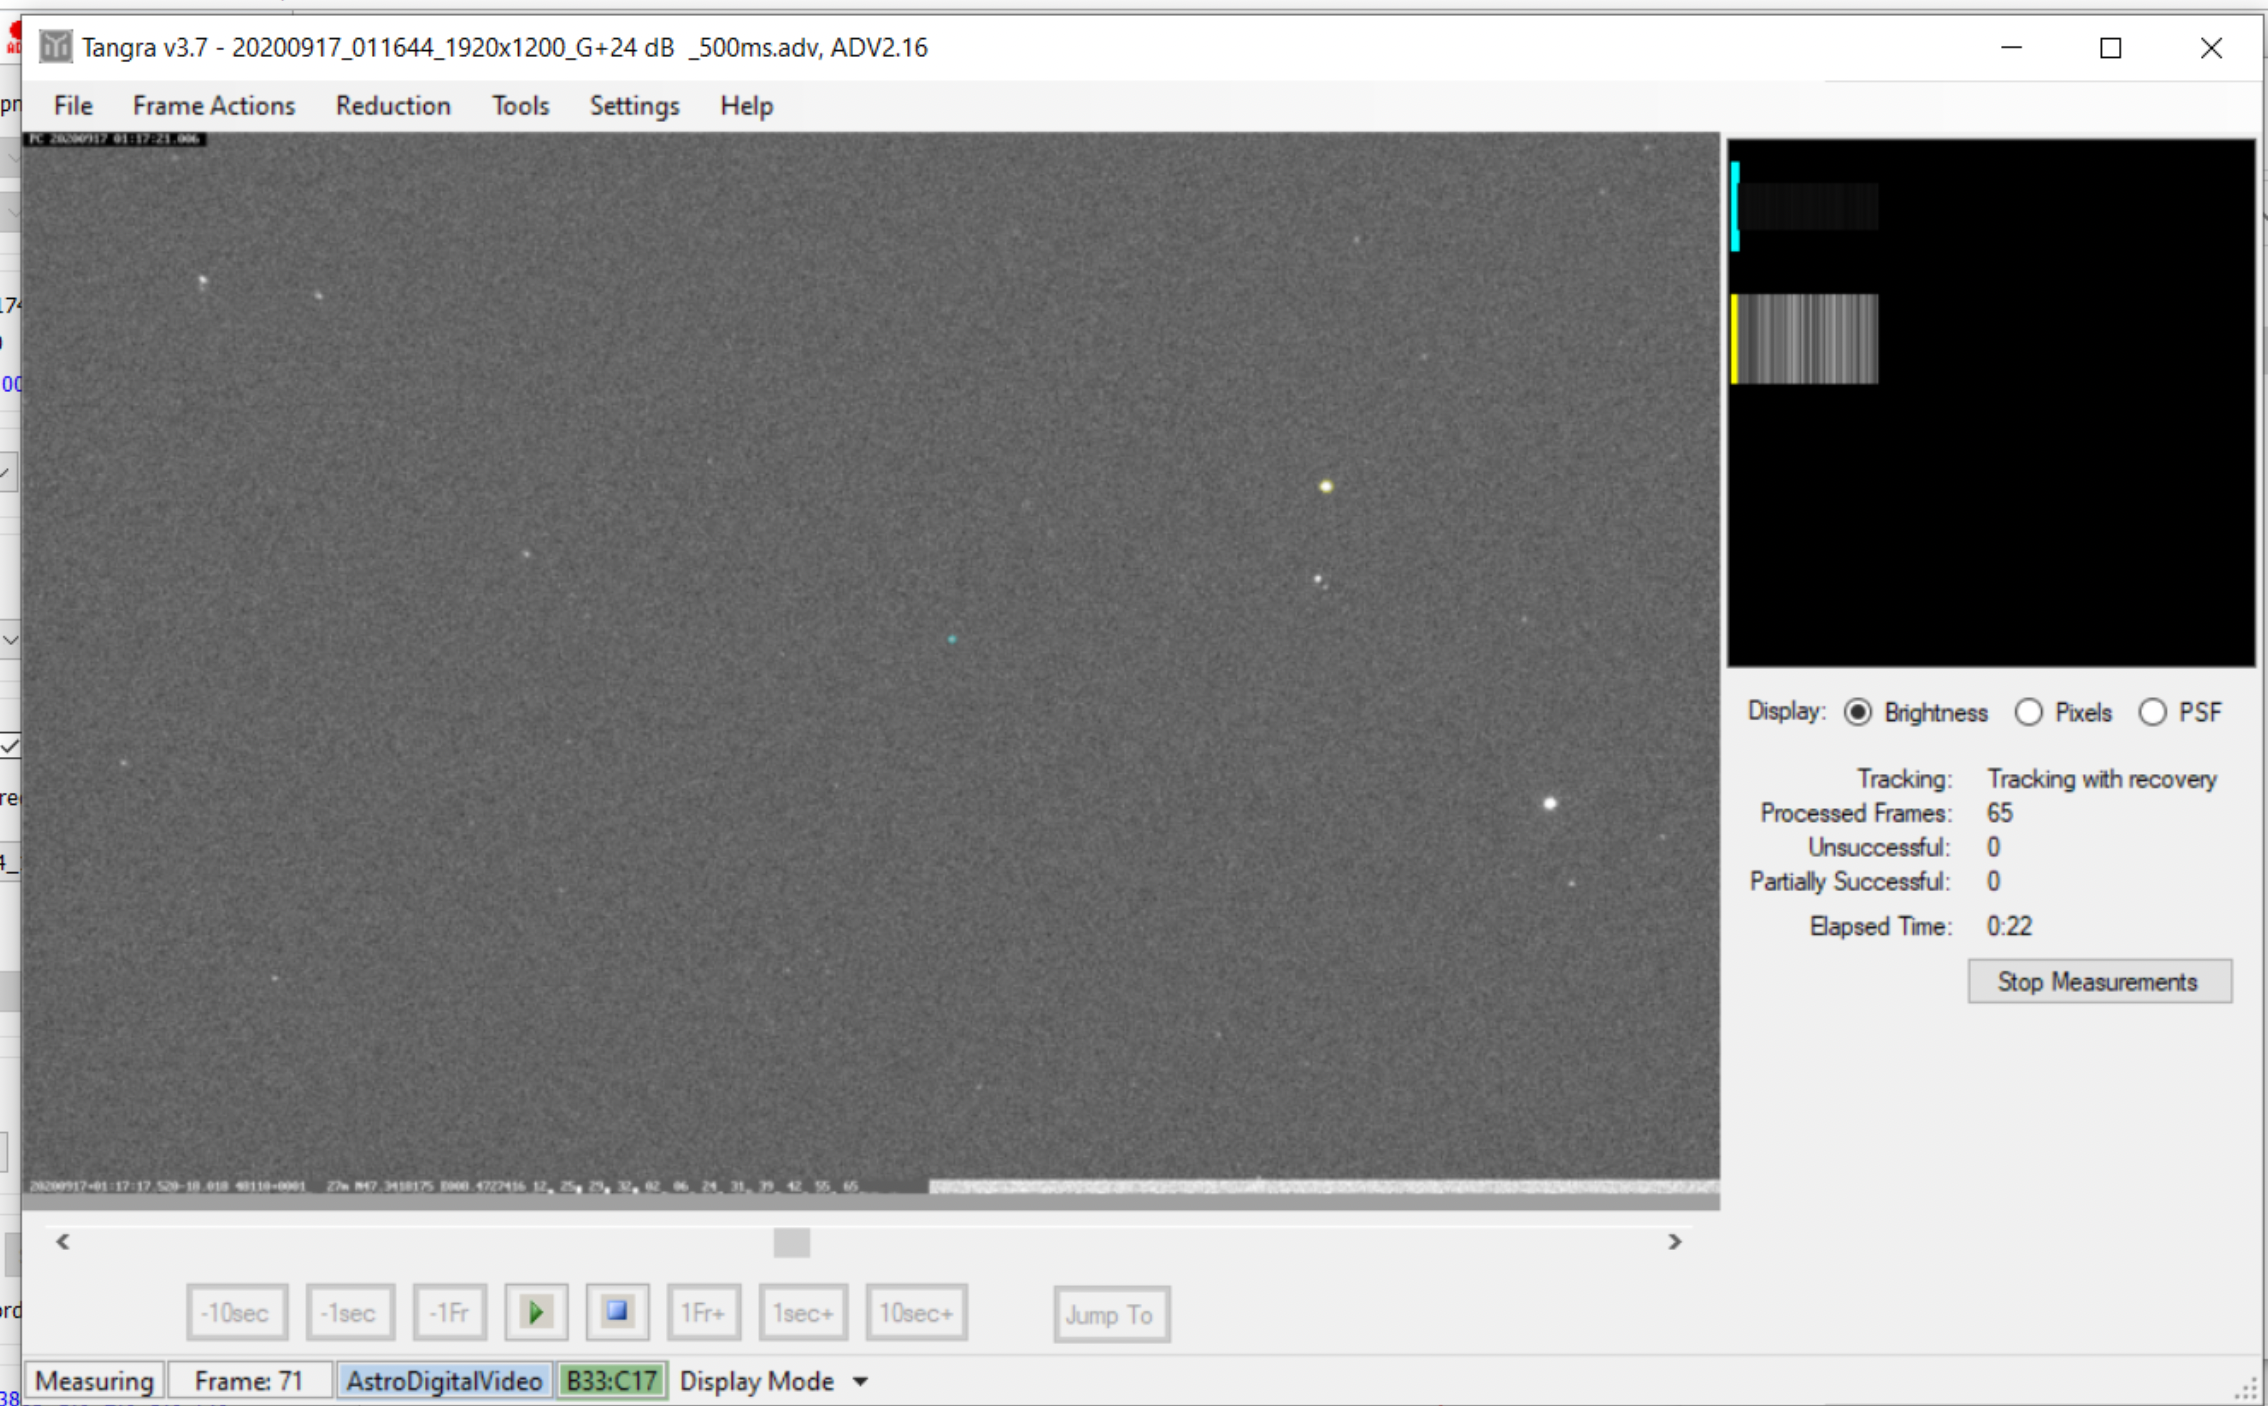Screen dimensions: 2268x1406
Task: Skip forward ten seconds
Action: pos(915,1312)
